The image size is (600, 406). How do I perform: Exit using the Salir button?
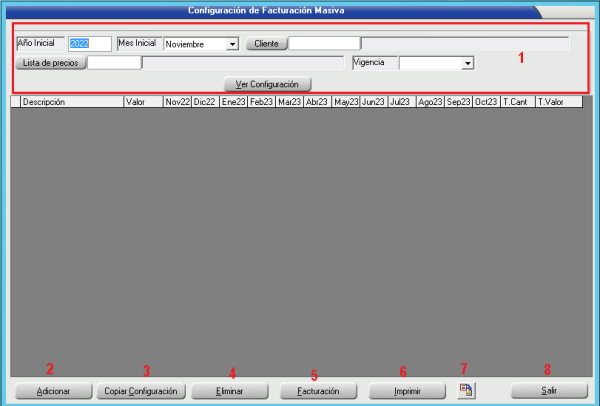[548, 390]
